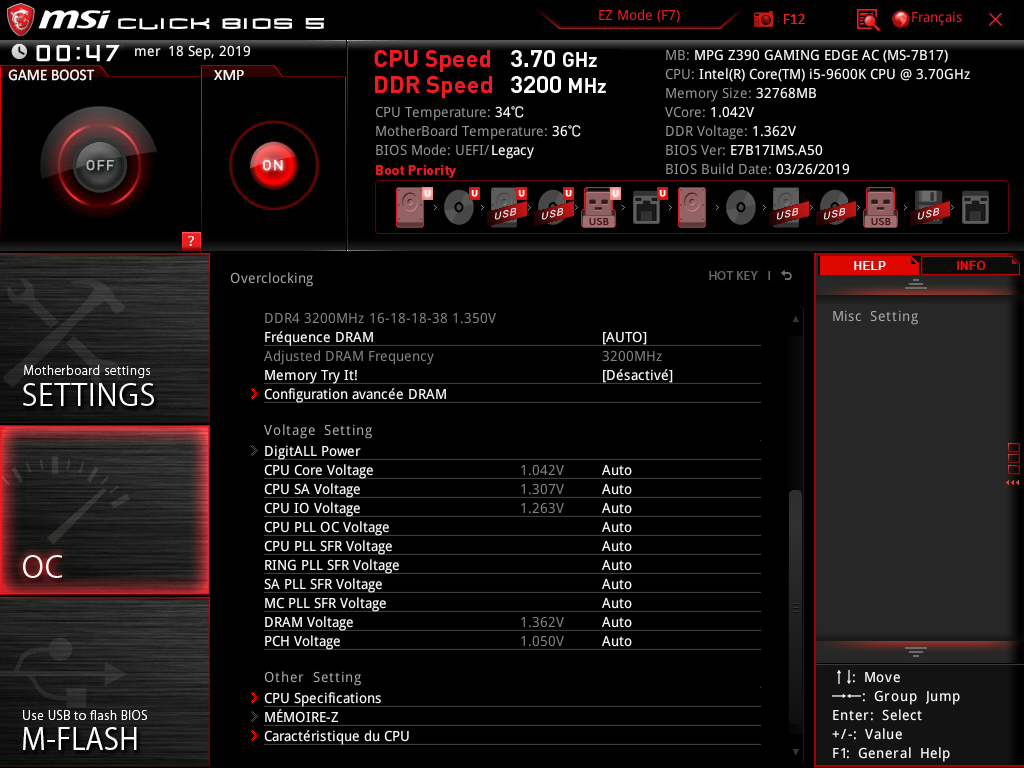
Task: Click the date 'mer 18 Sep, 2019'
Action: click(192, 52)
